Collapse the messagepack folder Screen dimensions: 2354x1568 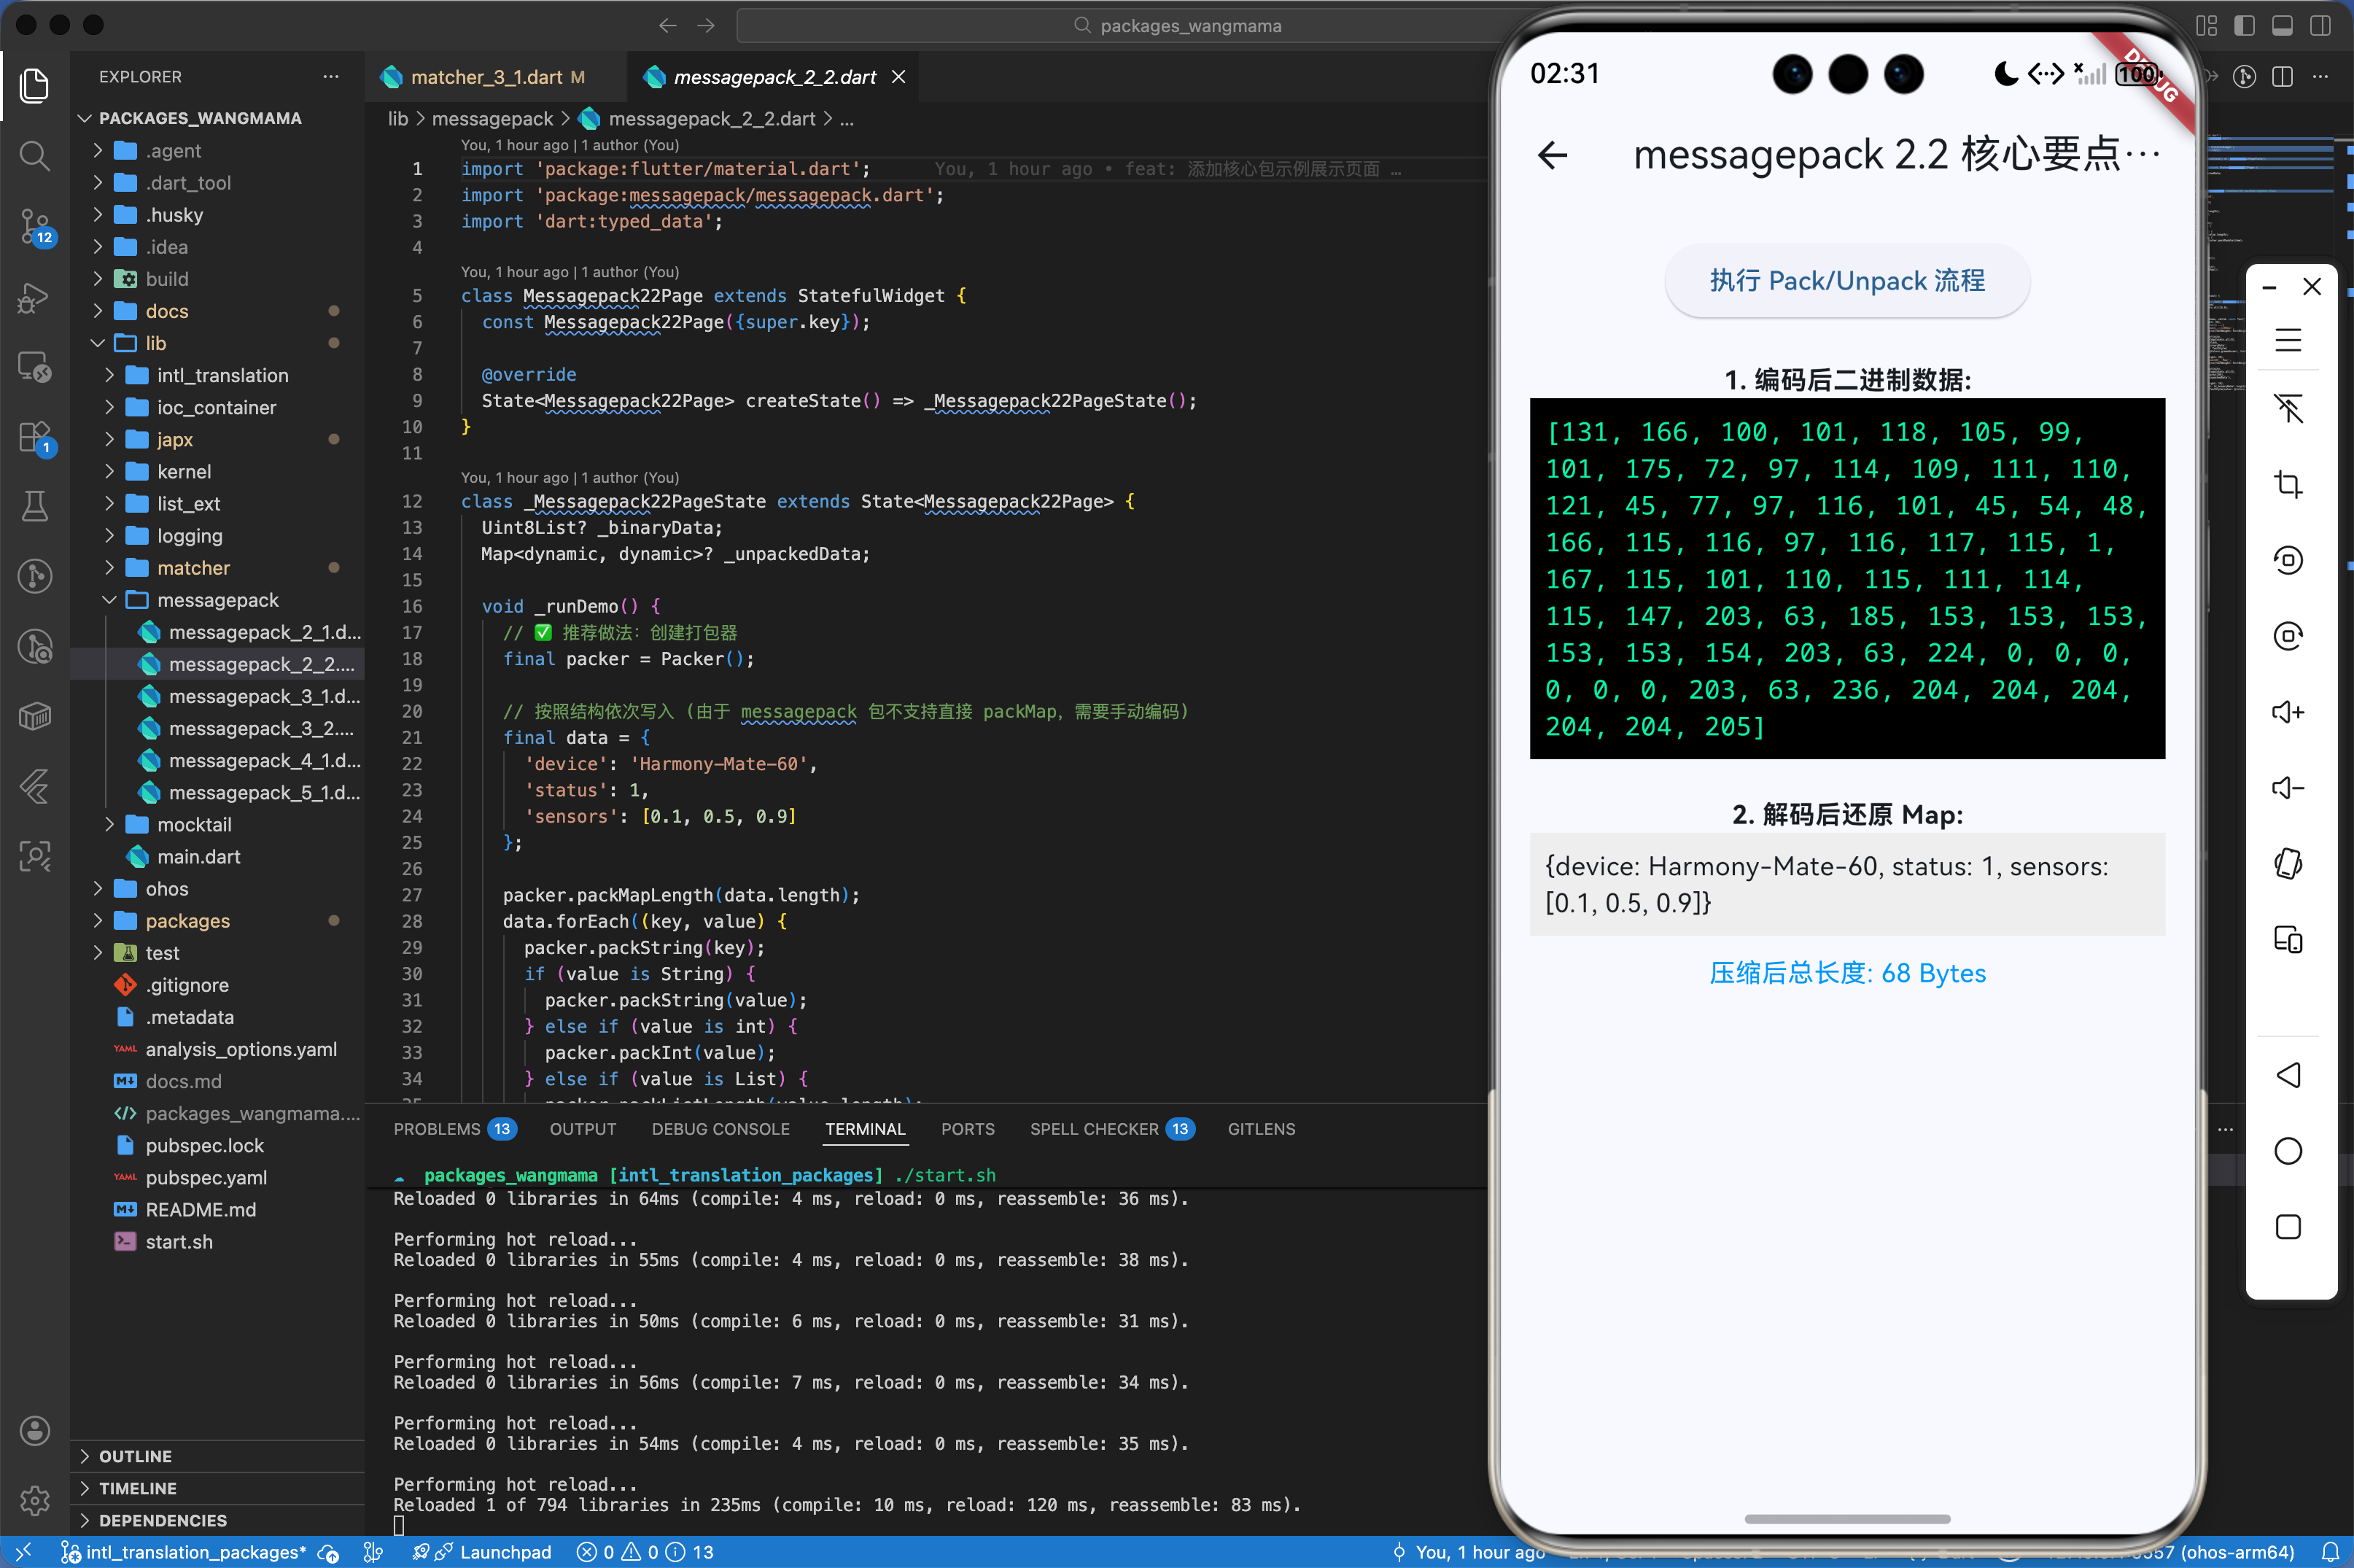click(217, 600)
